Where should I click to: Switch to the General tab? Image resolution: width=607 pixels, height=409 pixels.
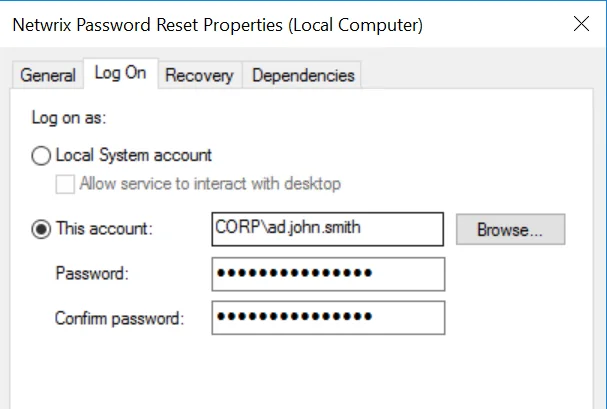pyautogui.click(x=48, y=75)
